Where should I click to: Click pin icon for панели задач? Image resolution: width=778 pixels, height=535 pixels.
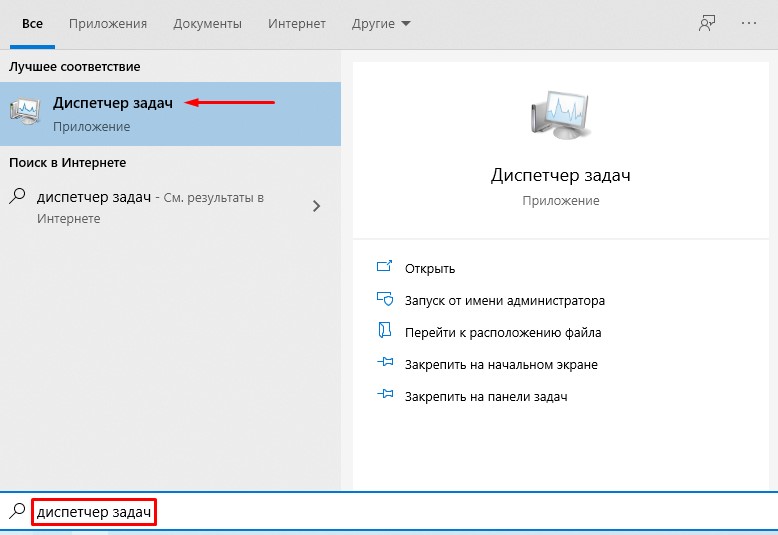coord(385,394)
